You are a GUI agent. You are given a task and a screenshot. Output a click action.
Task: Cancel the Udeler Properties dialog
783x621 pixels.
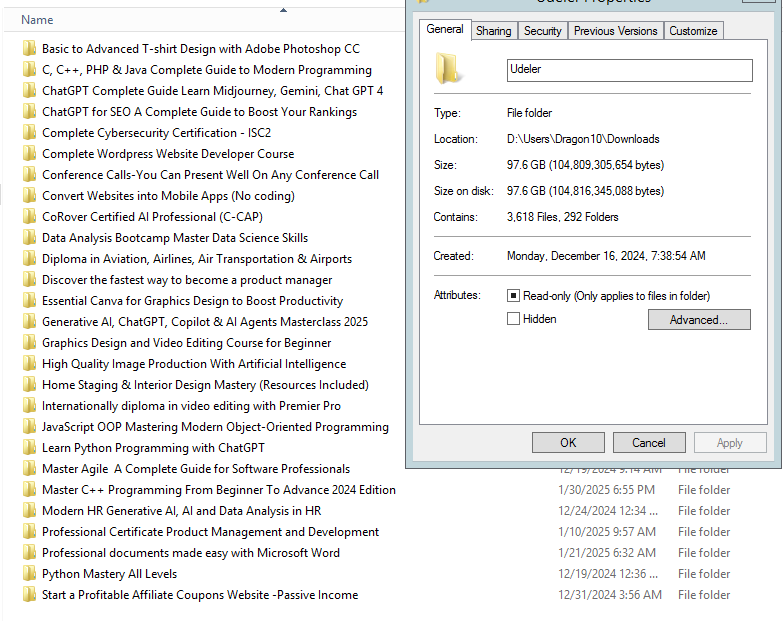click(649, 443)
